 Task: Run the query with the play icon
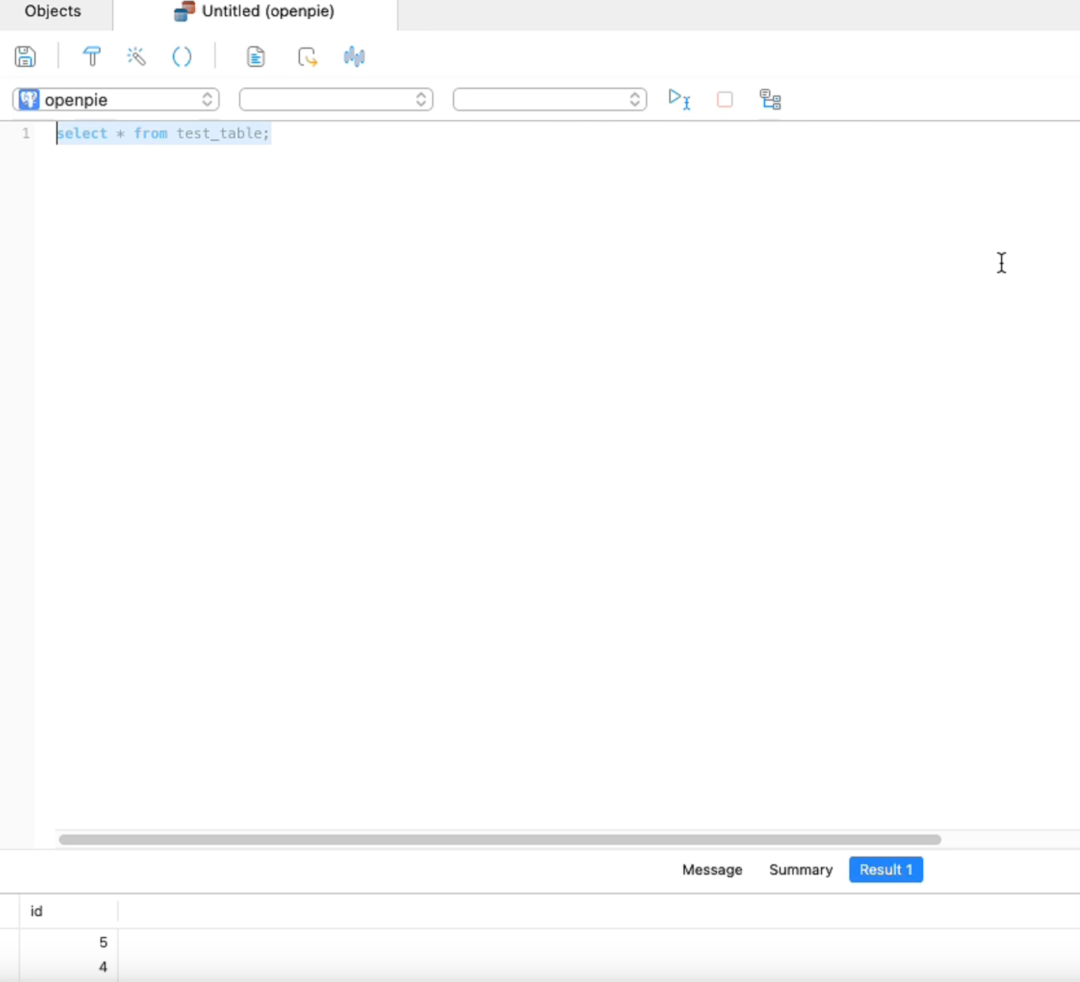[679, 99]
